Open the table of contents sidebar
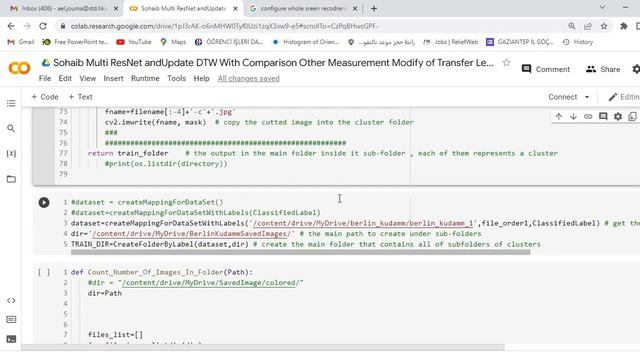The width and height of the screenshot is (640, 360). (11, 103)
